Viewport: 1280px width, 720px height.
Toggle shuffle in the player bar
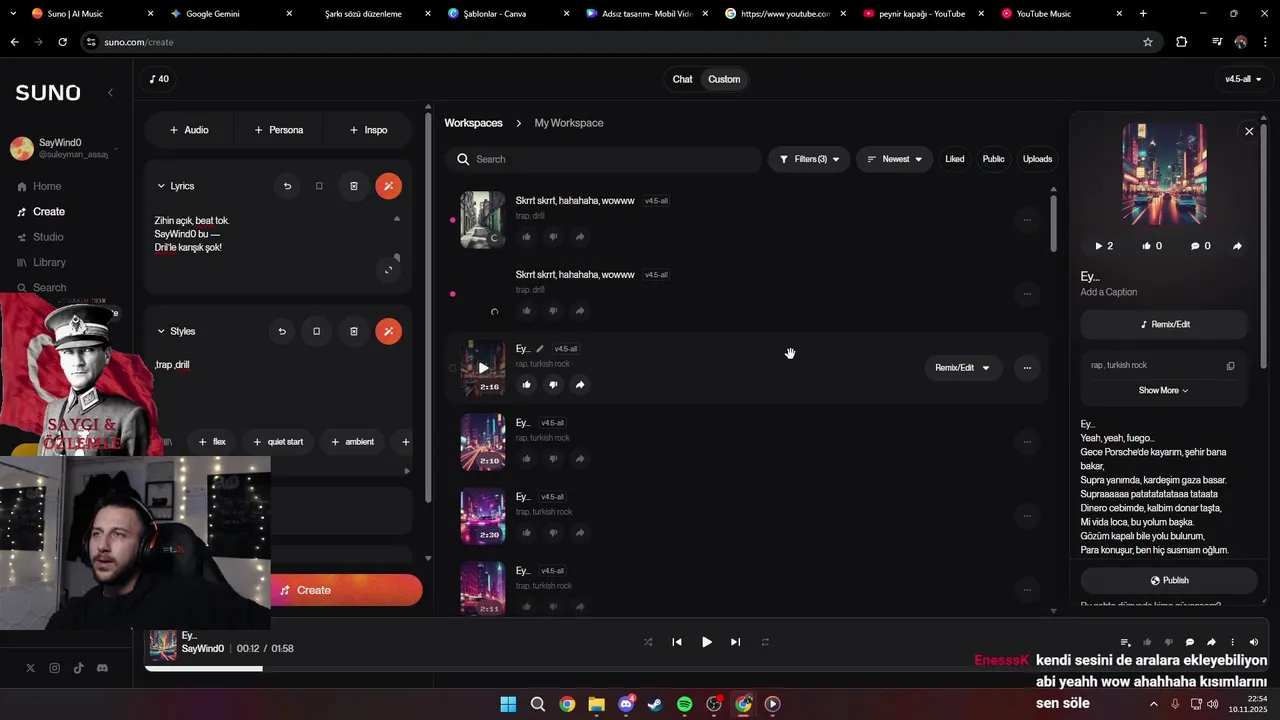click(x=648, y=642)
